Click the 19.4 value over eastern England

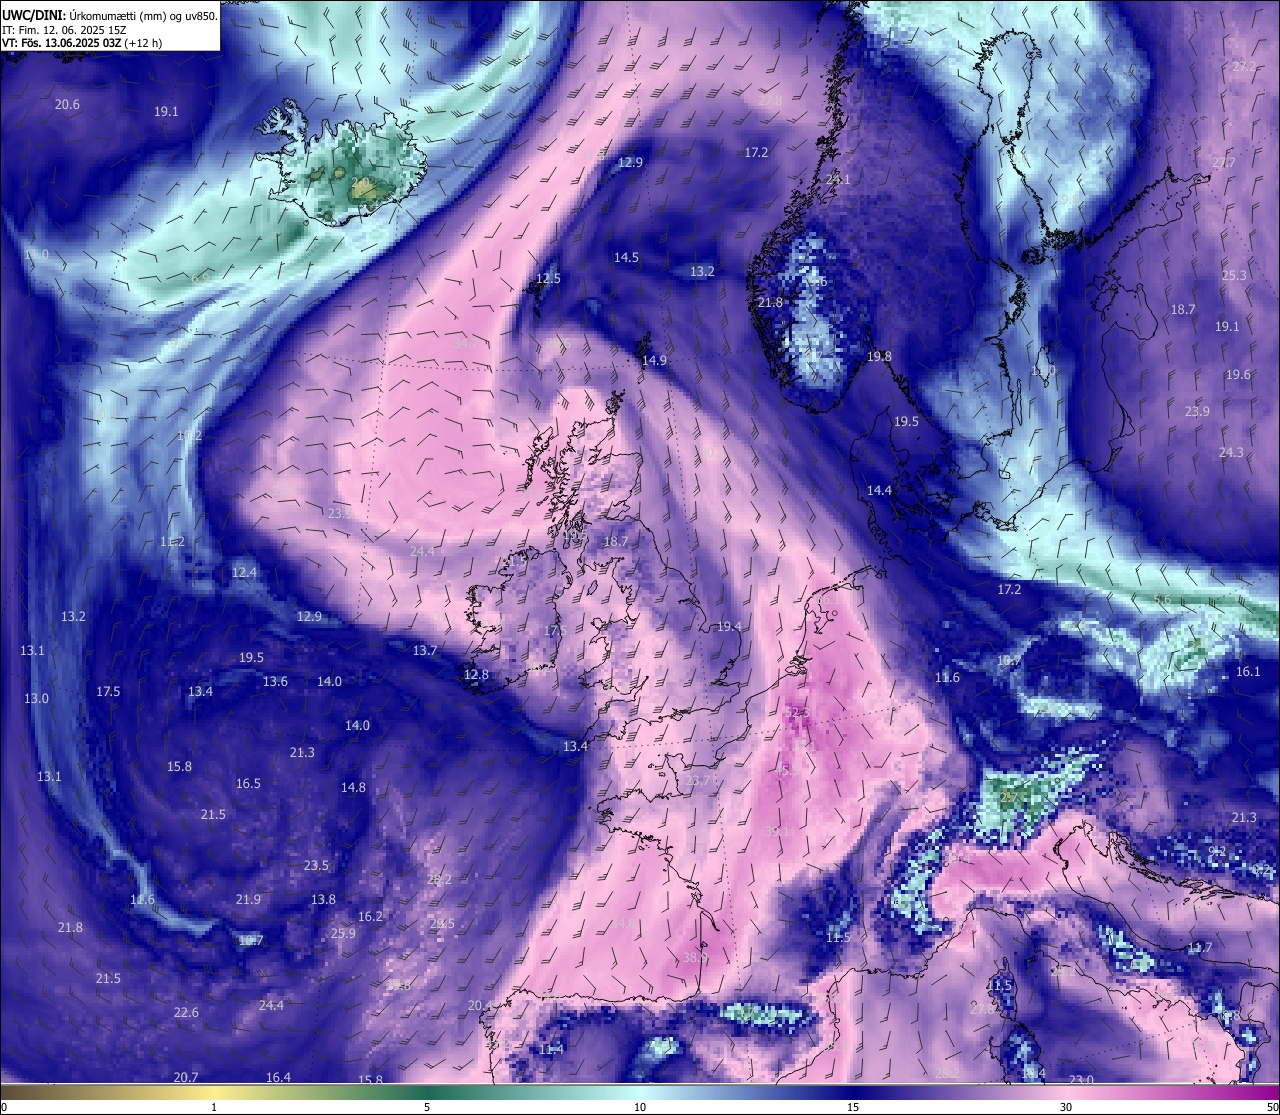coord(729,626)
